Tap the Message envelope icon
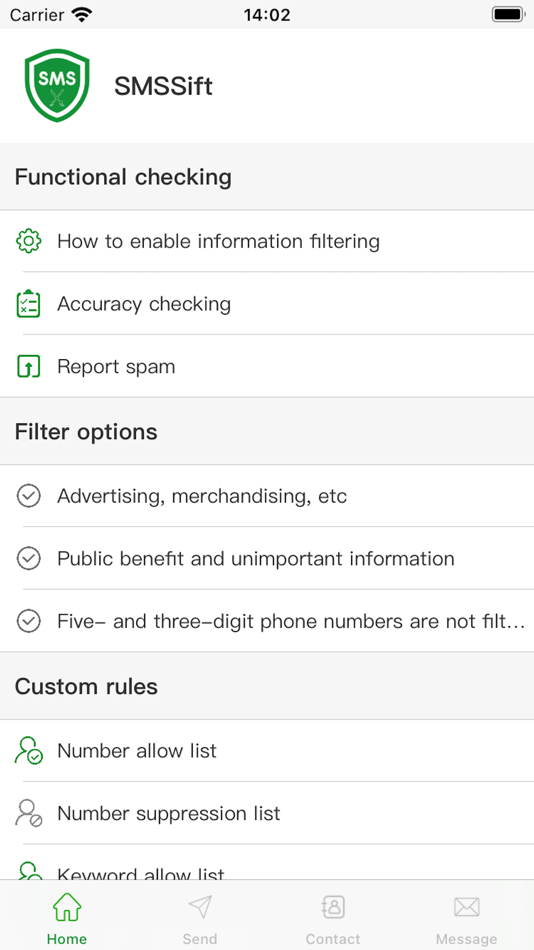This screenshot has width=534, height=950. click(467, 907)
